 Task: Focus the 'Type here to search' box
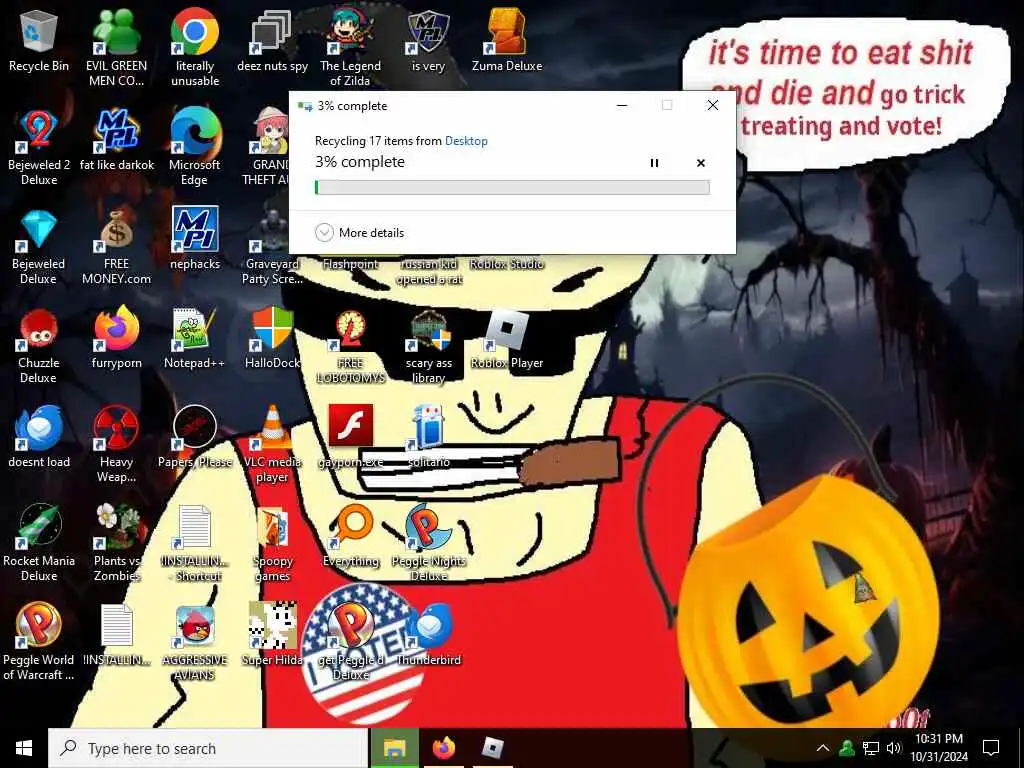pos(208,748)
